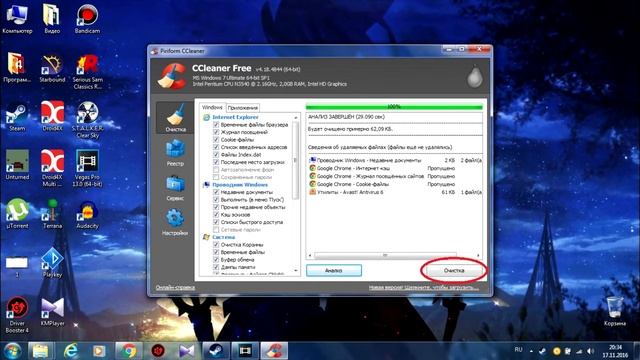Viewport: 640px width, 360px height.
Task: Click the Анализ button
Action: 334,270
